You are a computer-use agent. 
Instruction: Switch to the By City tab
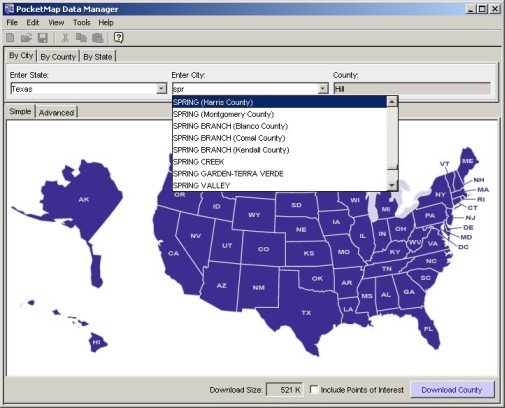[21, 56]
